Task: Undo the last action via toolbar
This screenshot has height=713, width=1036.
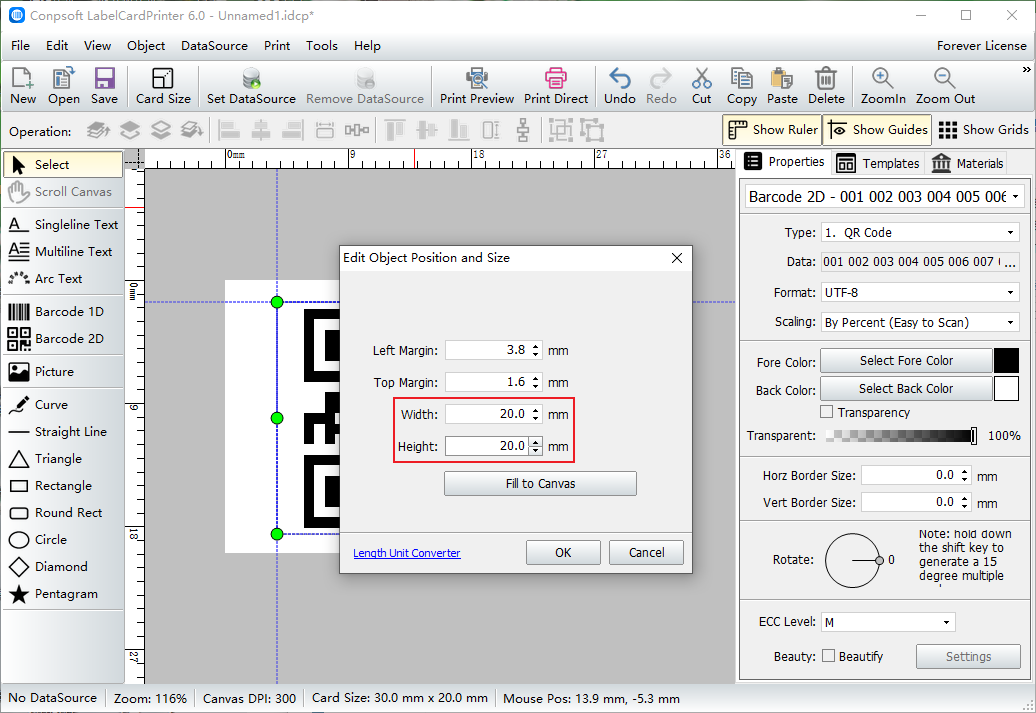Action: pyautogui.click(x=620, y=86)
